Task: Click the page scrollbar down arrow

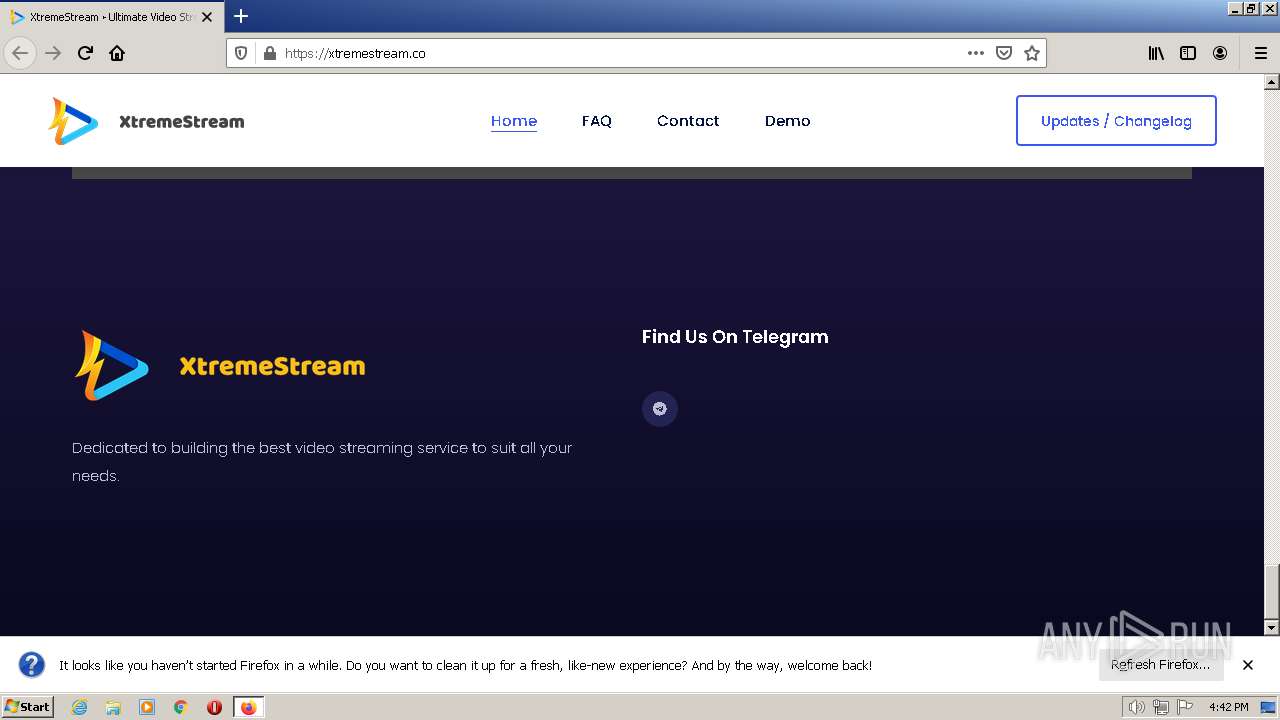Action: coord(1272,628)
